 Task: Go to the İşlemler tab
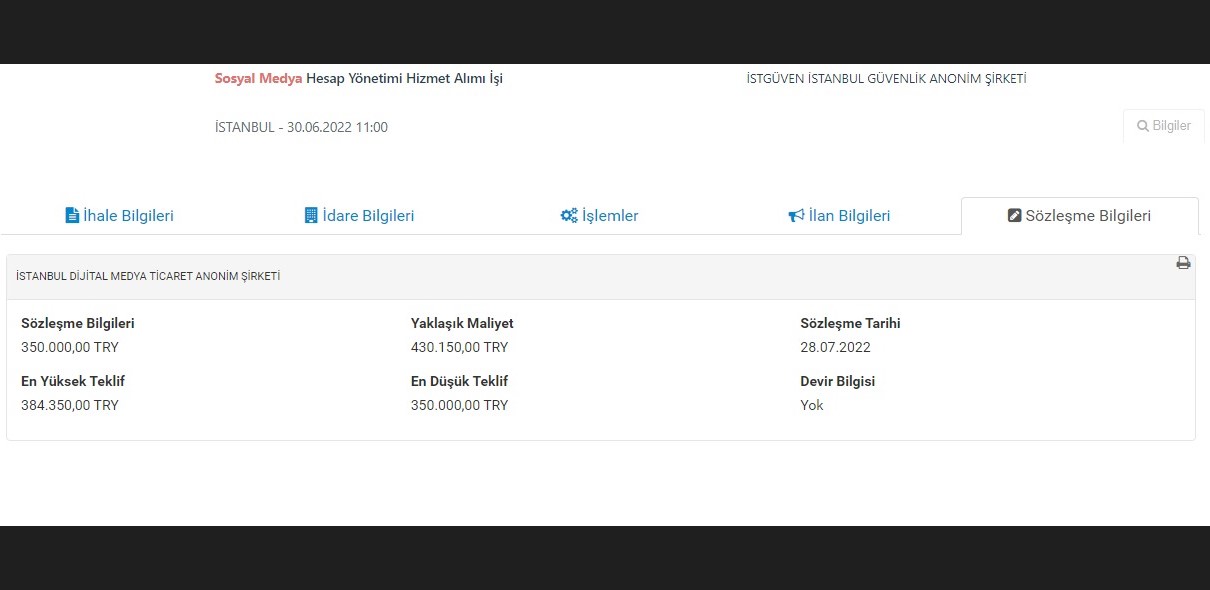(x=610, y=216)
